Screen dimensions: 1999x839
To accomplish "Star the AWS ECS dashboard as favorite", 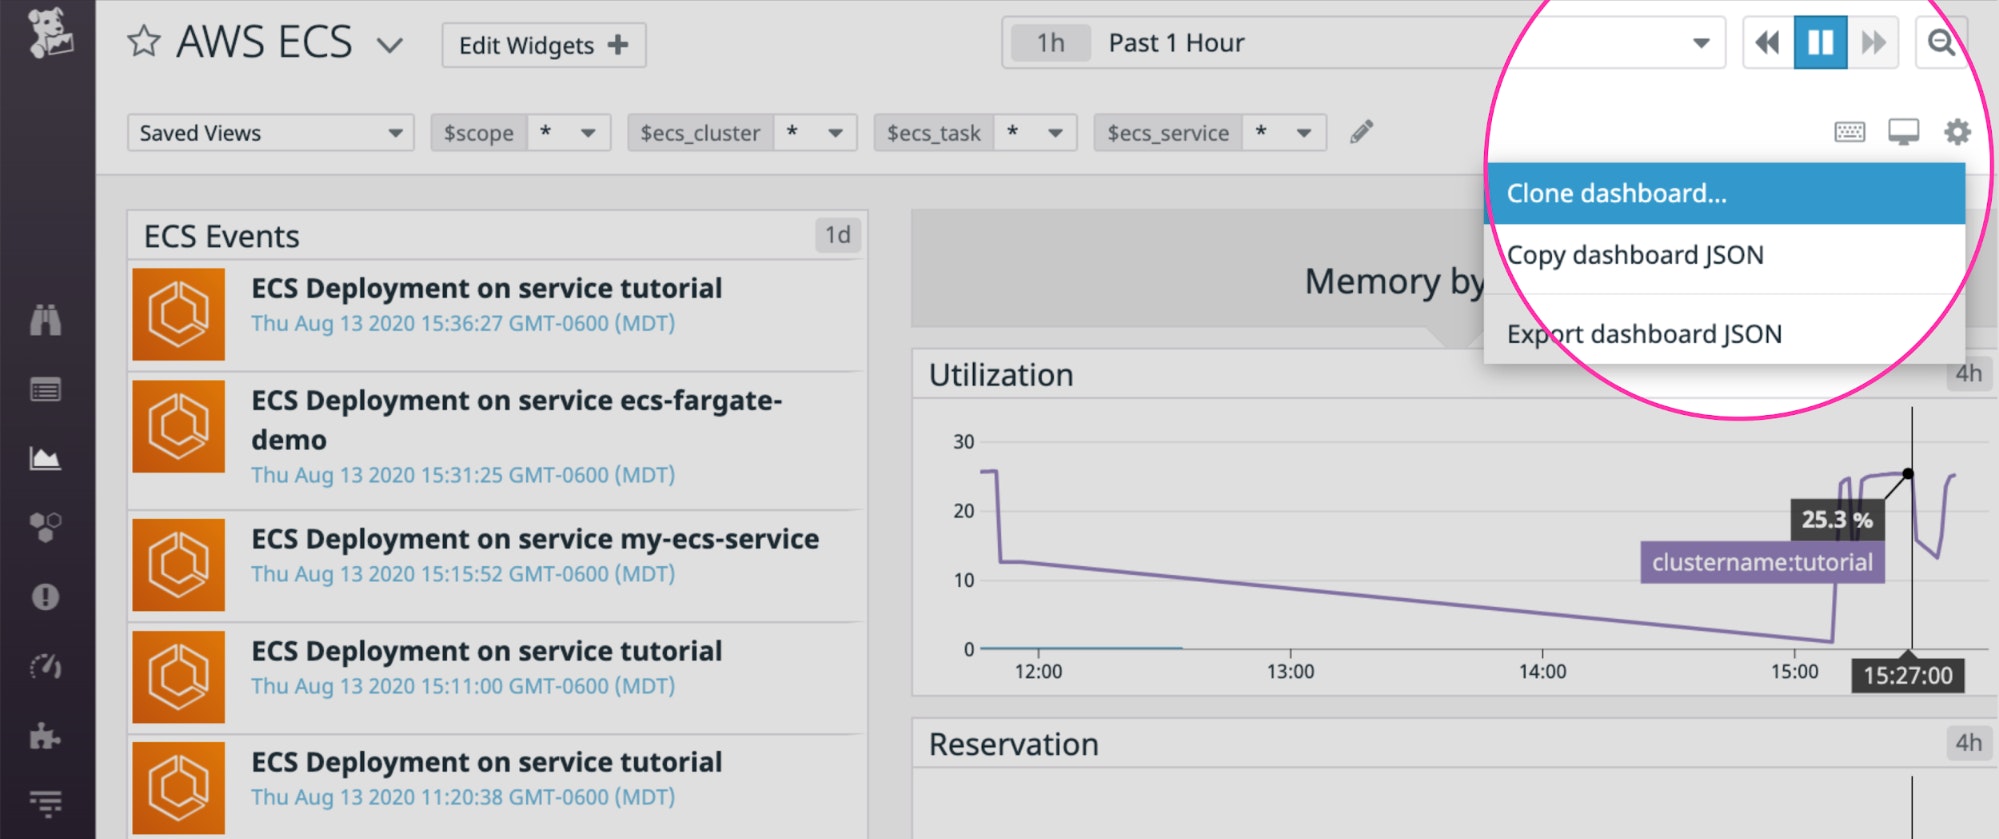I will pos(144,42).
